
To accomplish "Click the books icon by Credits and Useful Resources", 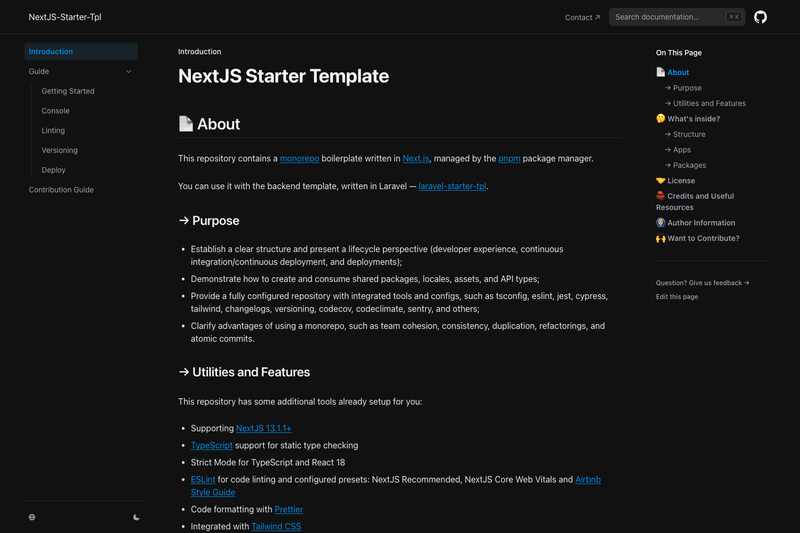I will click(x=661, y=195).
